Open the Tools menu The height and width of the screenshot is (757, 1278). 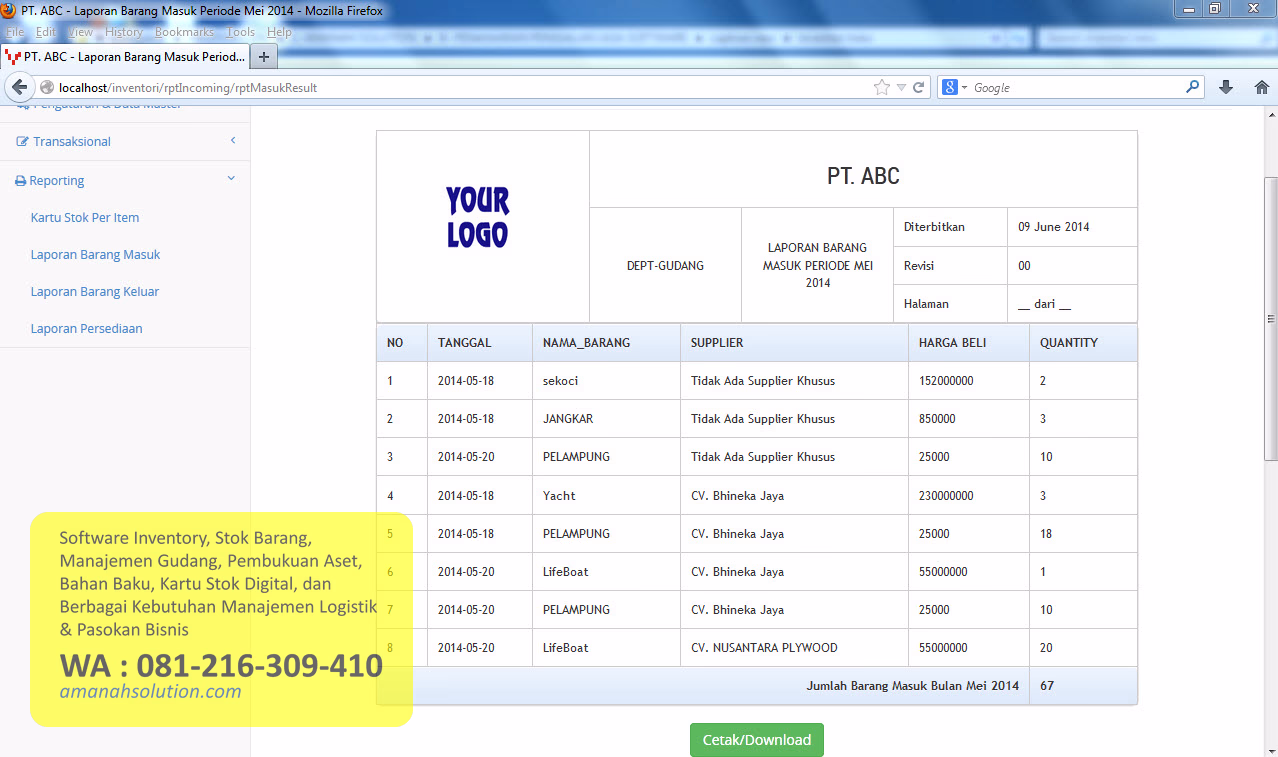(241, 32)
